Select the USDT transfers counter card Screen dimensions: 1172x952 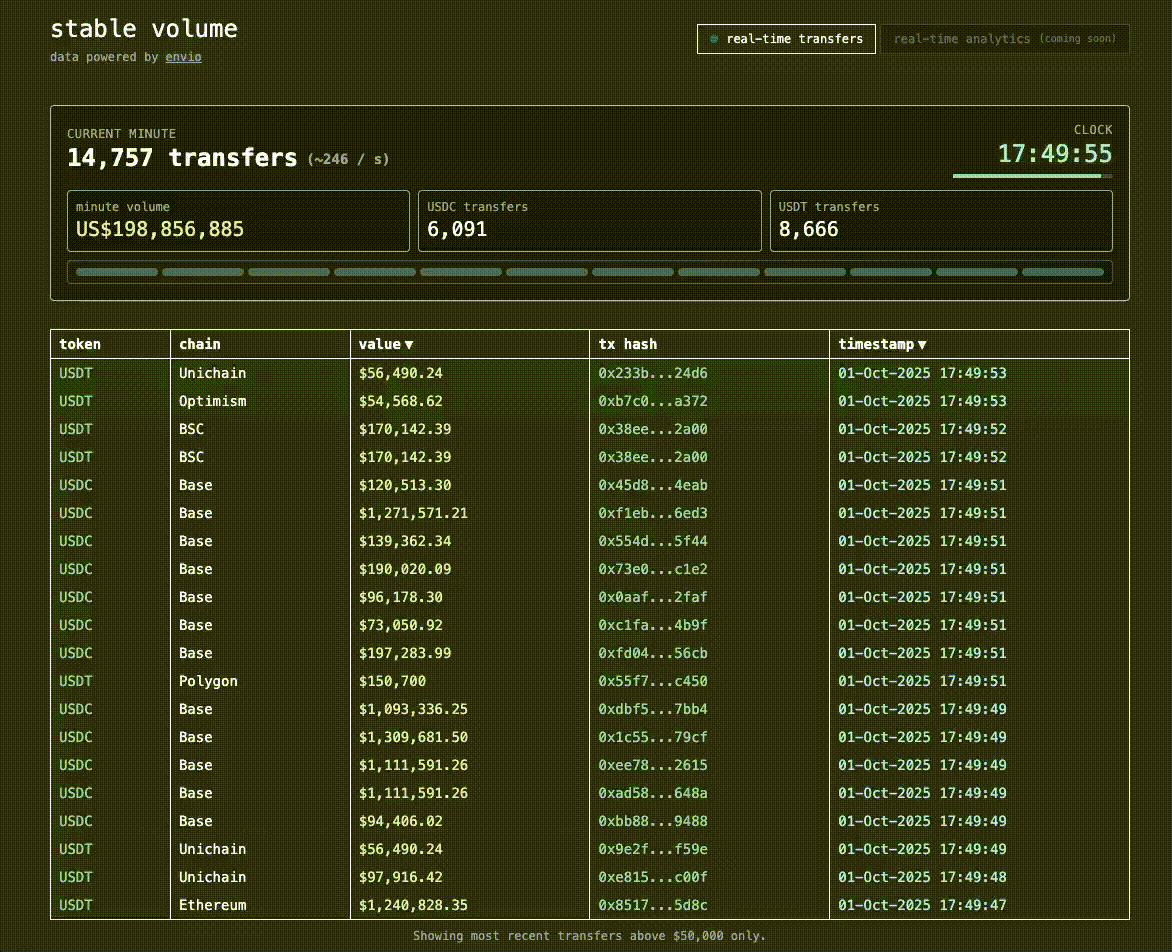coord(941,220)
